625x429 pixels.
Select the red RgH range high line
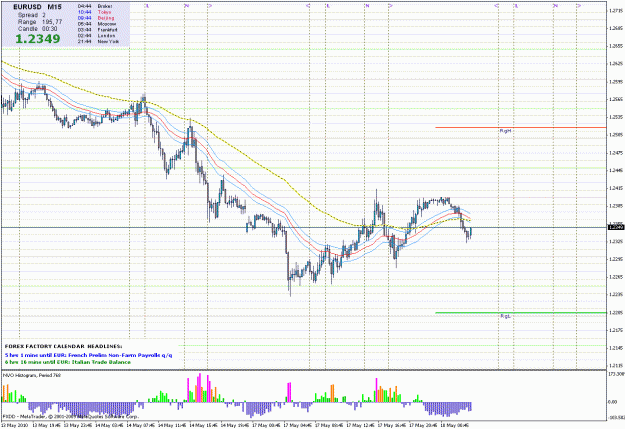click(521, 128)
